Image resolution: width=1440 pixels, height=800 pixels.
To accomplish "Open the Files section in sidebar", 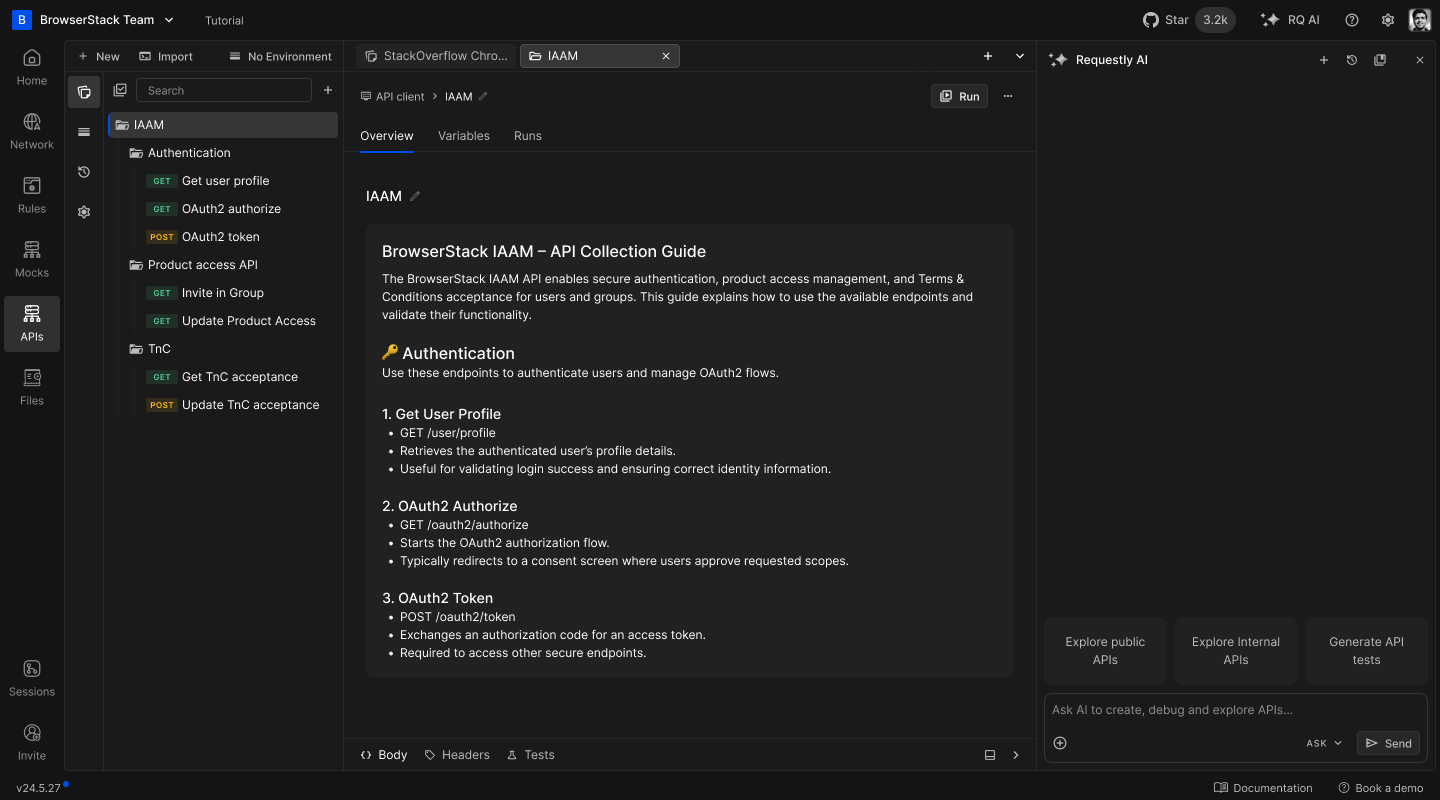I will click(32, 388).
